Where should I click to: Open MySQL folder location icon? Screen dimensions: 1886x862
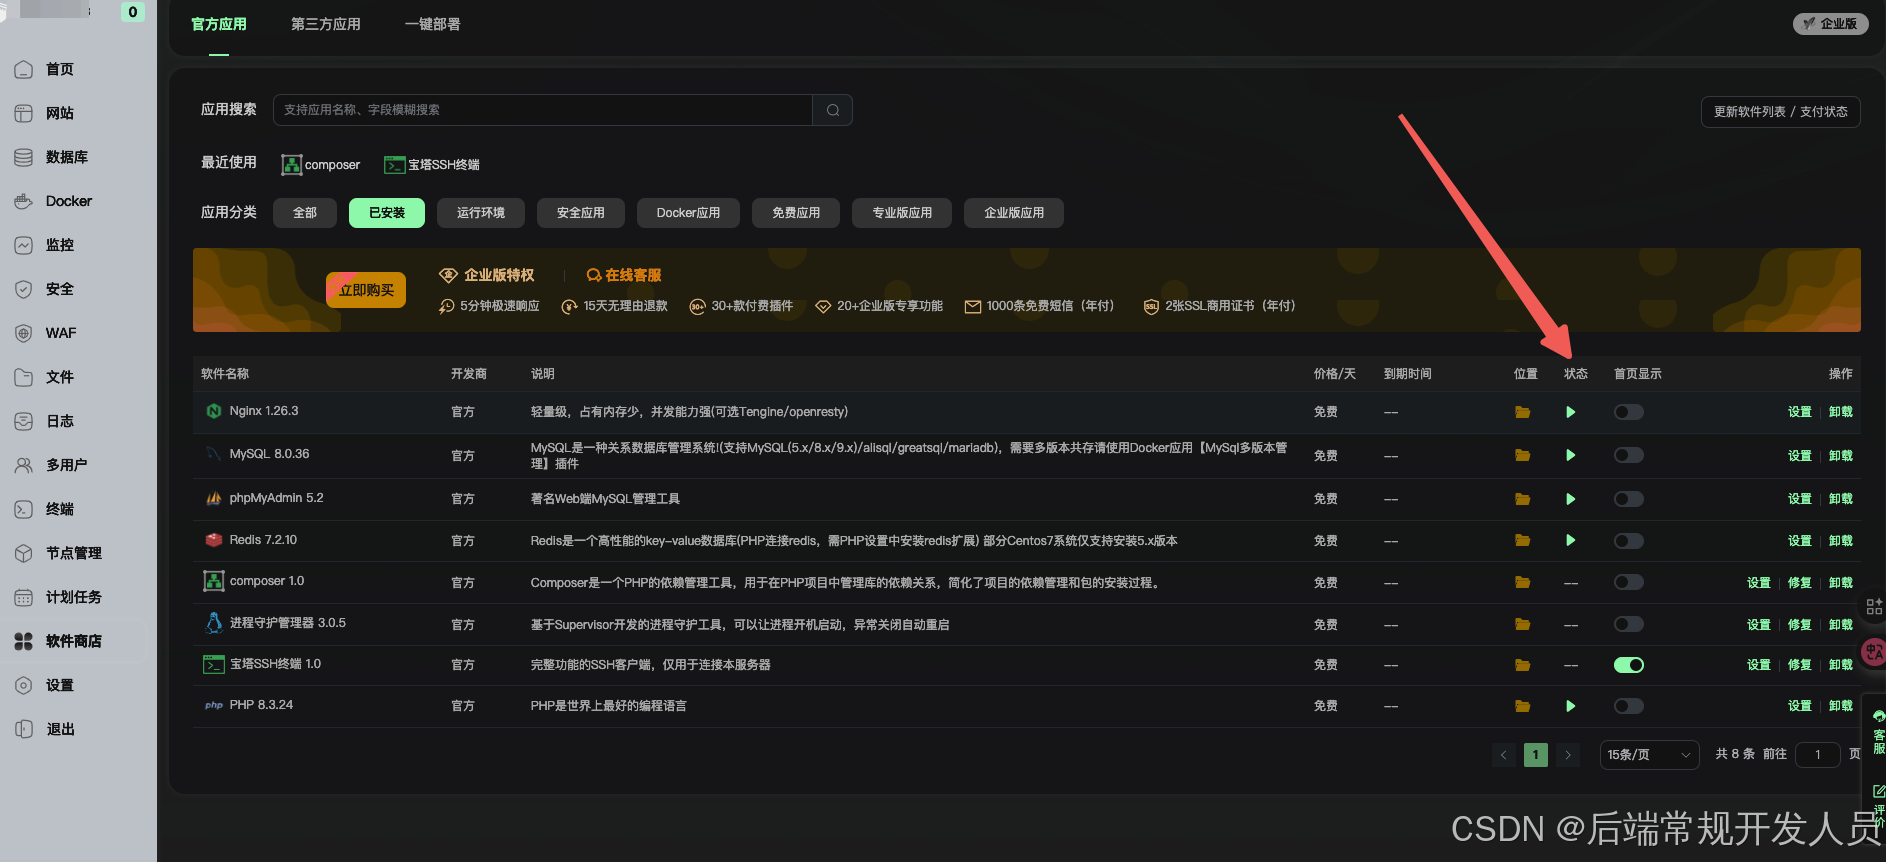[1522, 455]
